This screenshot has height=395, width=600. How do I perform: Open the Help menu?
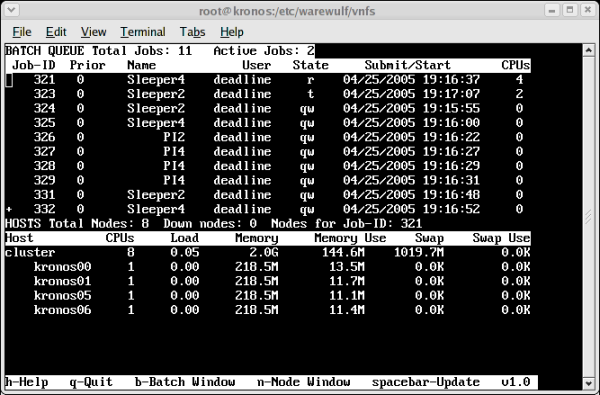[x=232, y=32]
